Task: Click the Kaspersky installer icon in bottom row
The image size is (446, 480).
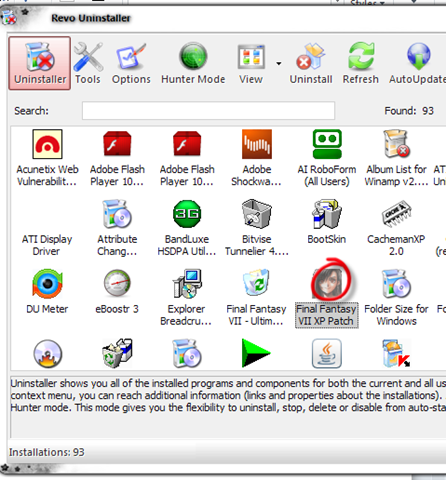Action: (x=396, y=353)
